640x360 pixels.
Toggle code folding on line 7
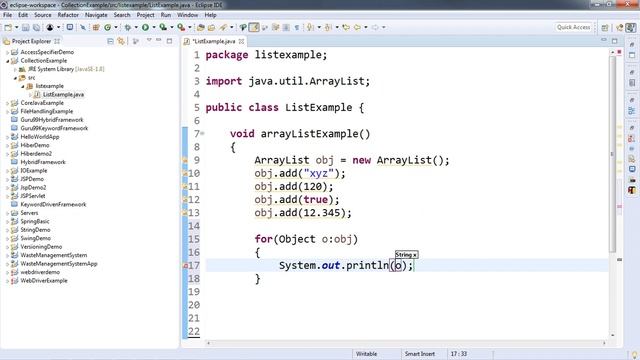202,133
